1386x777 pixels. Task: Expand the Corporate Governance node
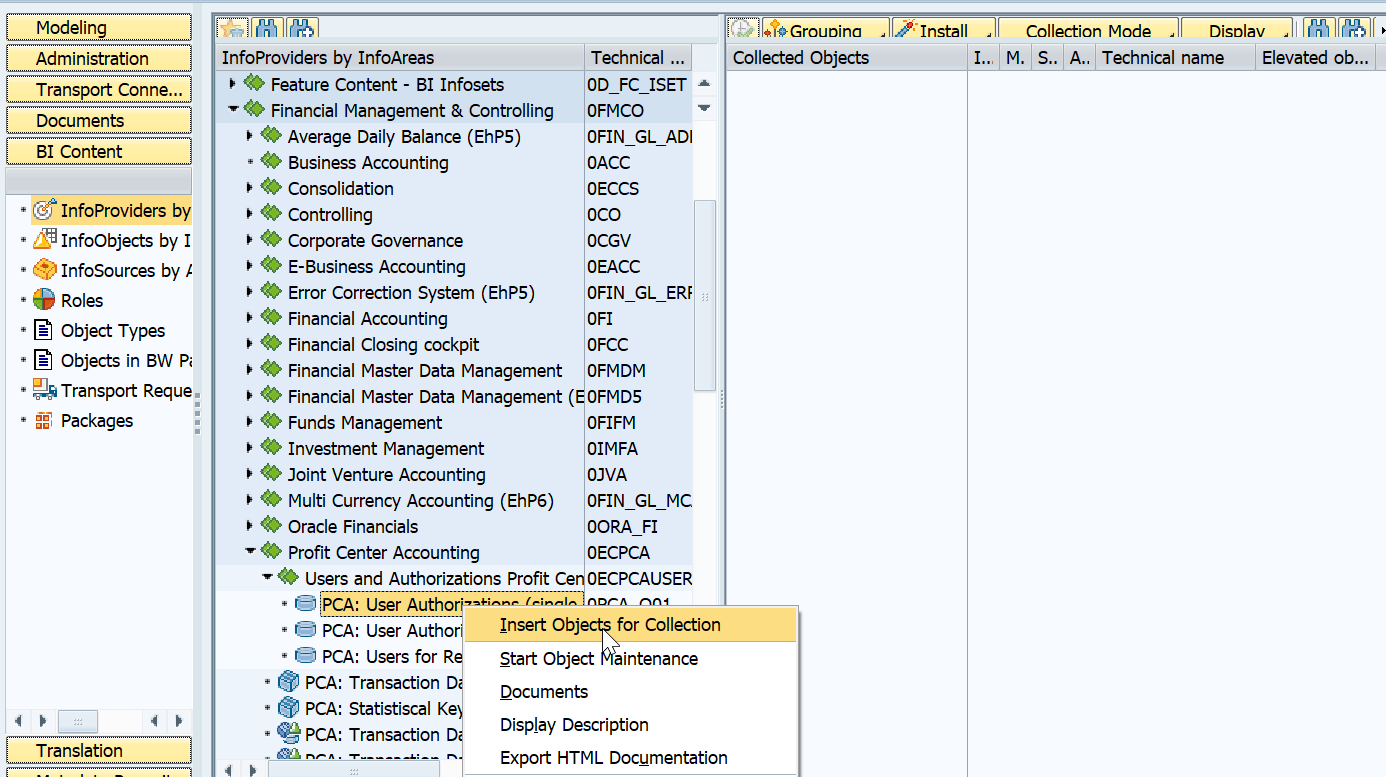[250, 240]
